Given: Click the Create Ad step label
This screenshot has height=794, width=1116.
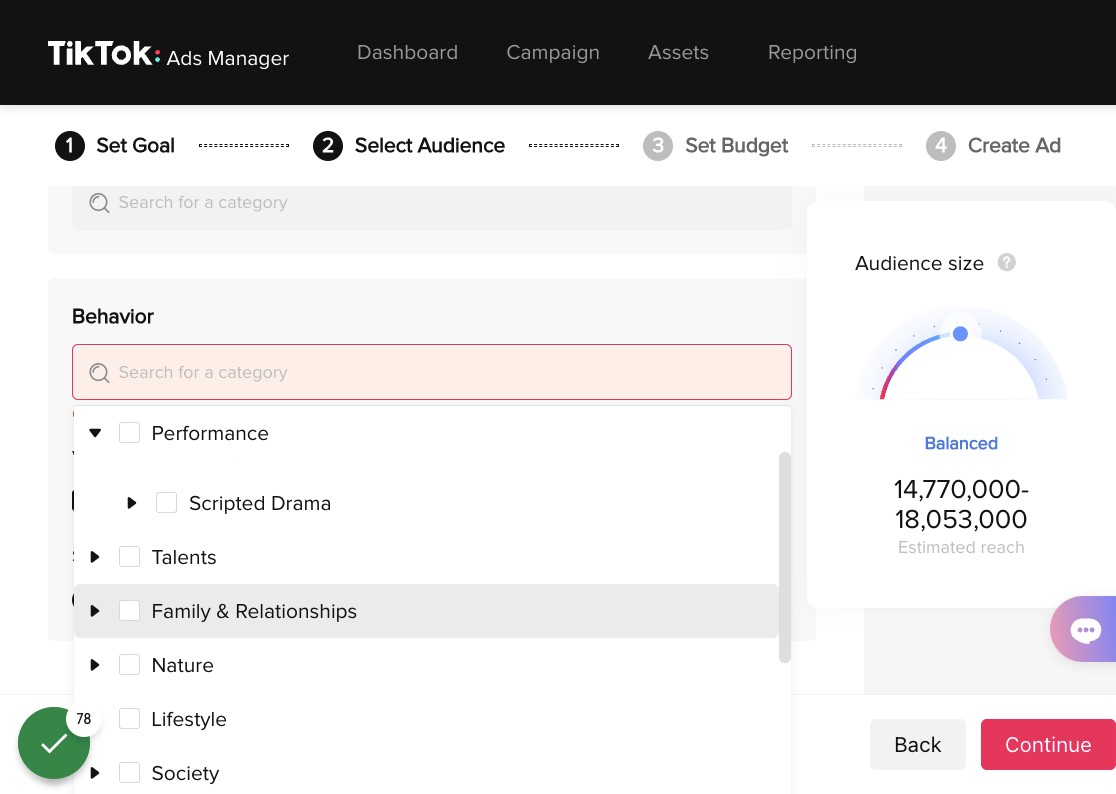Looking at the screenshot, I should click(x=1014, y=146).
